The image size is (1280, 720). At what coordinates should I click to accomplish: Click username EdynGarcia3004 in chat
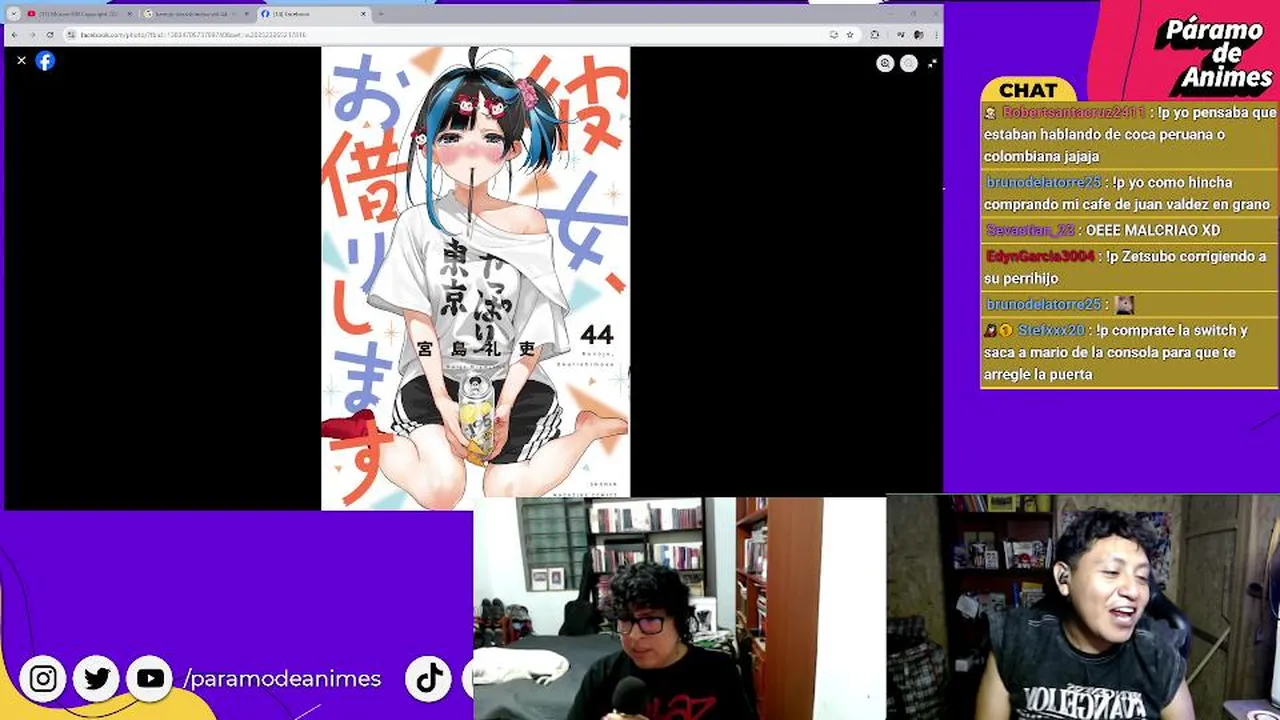pyautogui.click(x=1041, y=257)
